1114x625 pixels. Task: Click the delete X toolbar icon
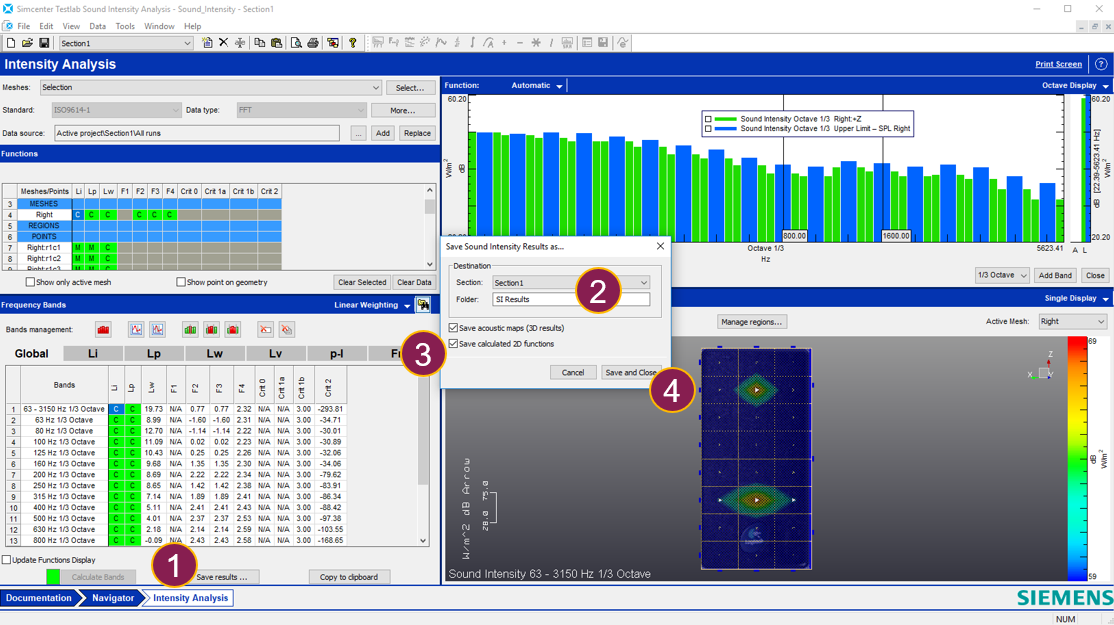(x=223, y=43)
